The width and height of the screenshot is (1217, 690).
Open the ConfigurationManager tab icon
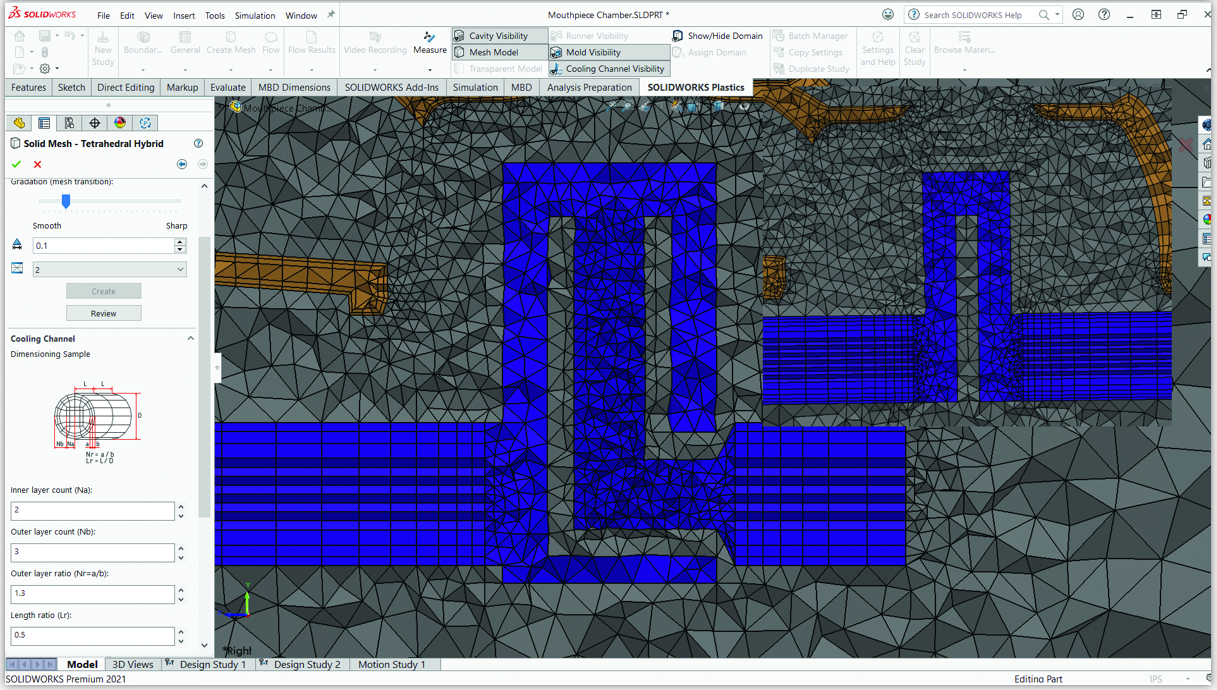pos(69,123)
